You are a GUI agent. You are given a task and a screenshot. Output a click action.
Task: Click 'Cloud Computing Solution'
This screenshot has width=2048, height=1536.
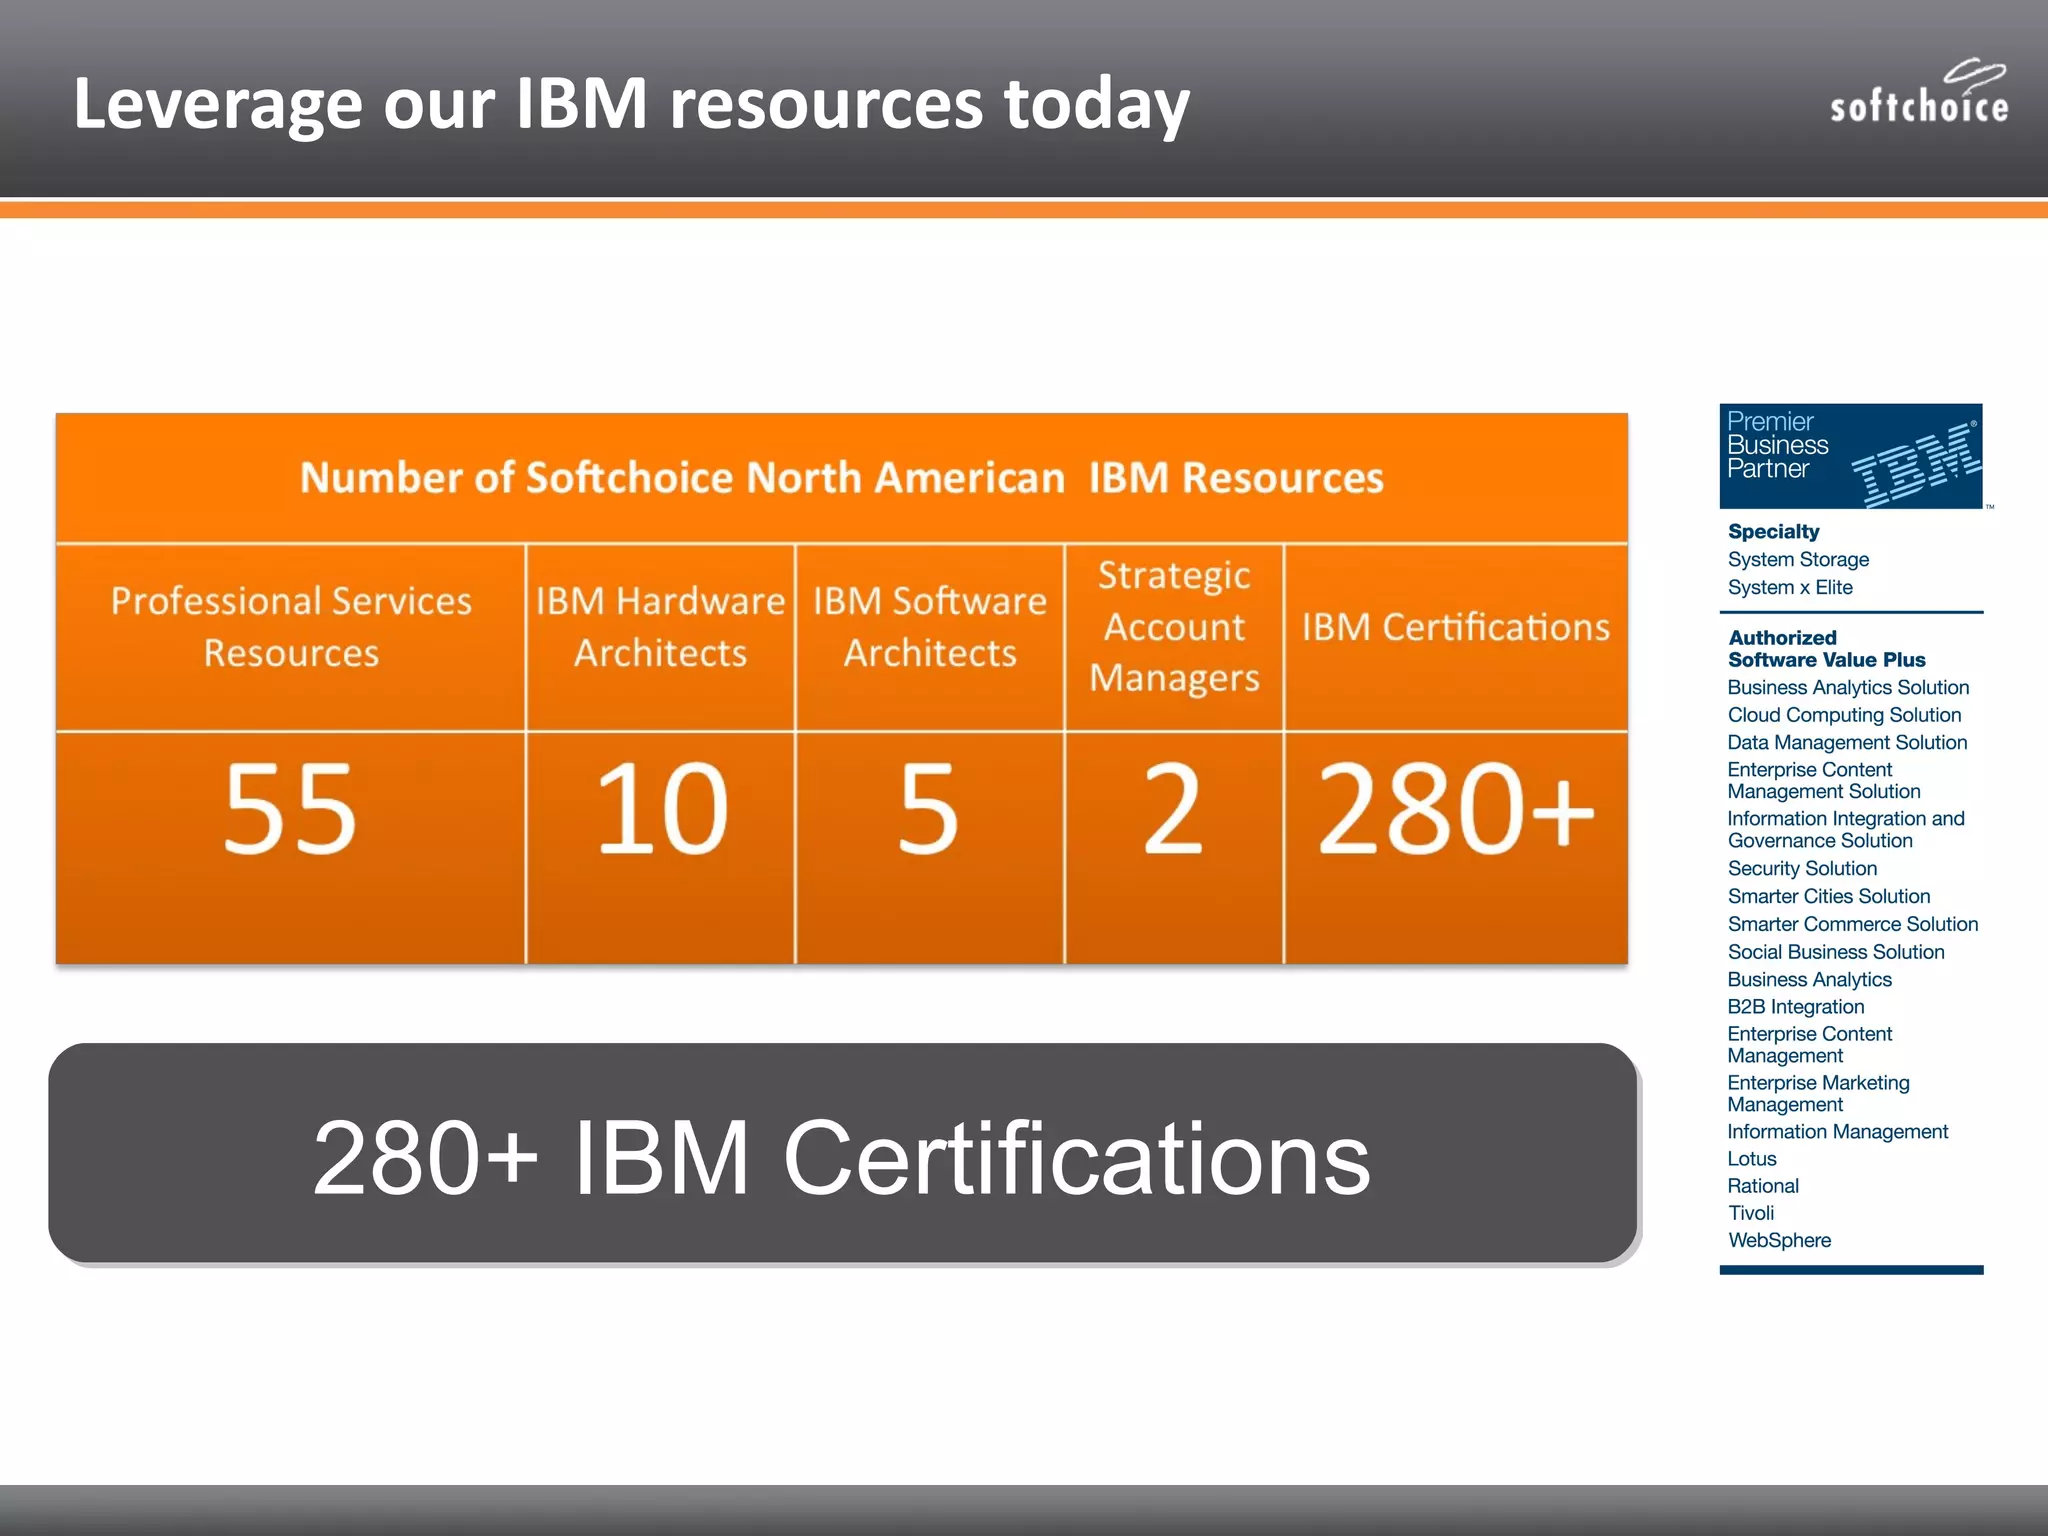click(x=1844, y=715)
